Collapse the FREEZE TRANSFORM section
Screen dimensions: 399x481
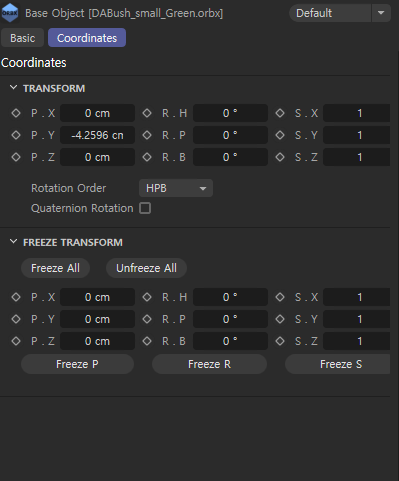click(x=13, y=242)
